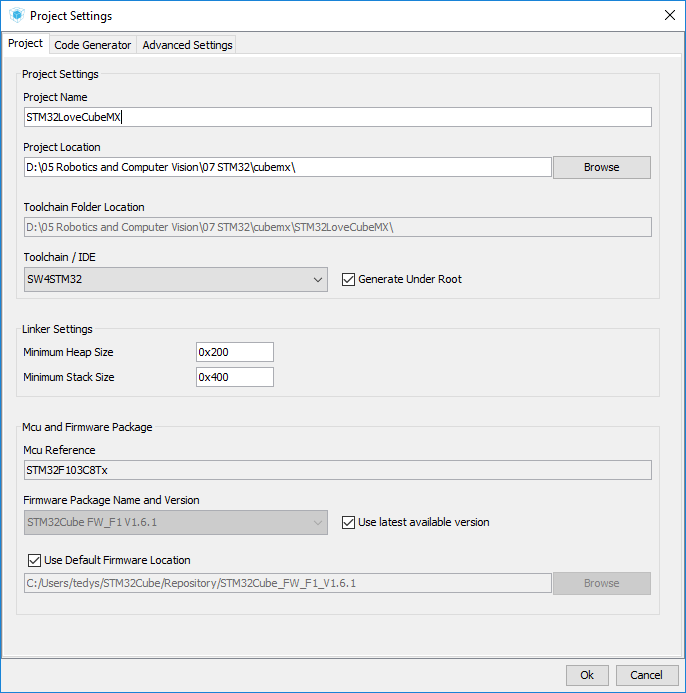Toggle the Generate Under Root checkbox
686x693 pixels.
[x=348, y=279]
